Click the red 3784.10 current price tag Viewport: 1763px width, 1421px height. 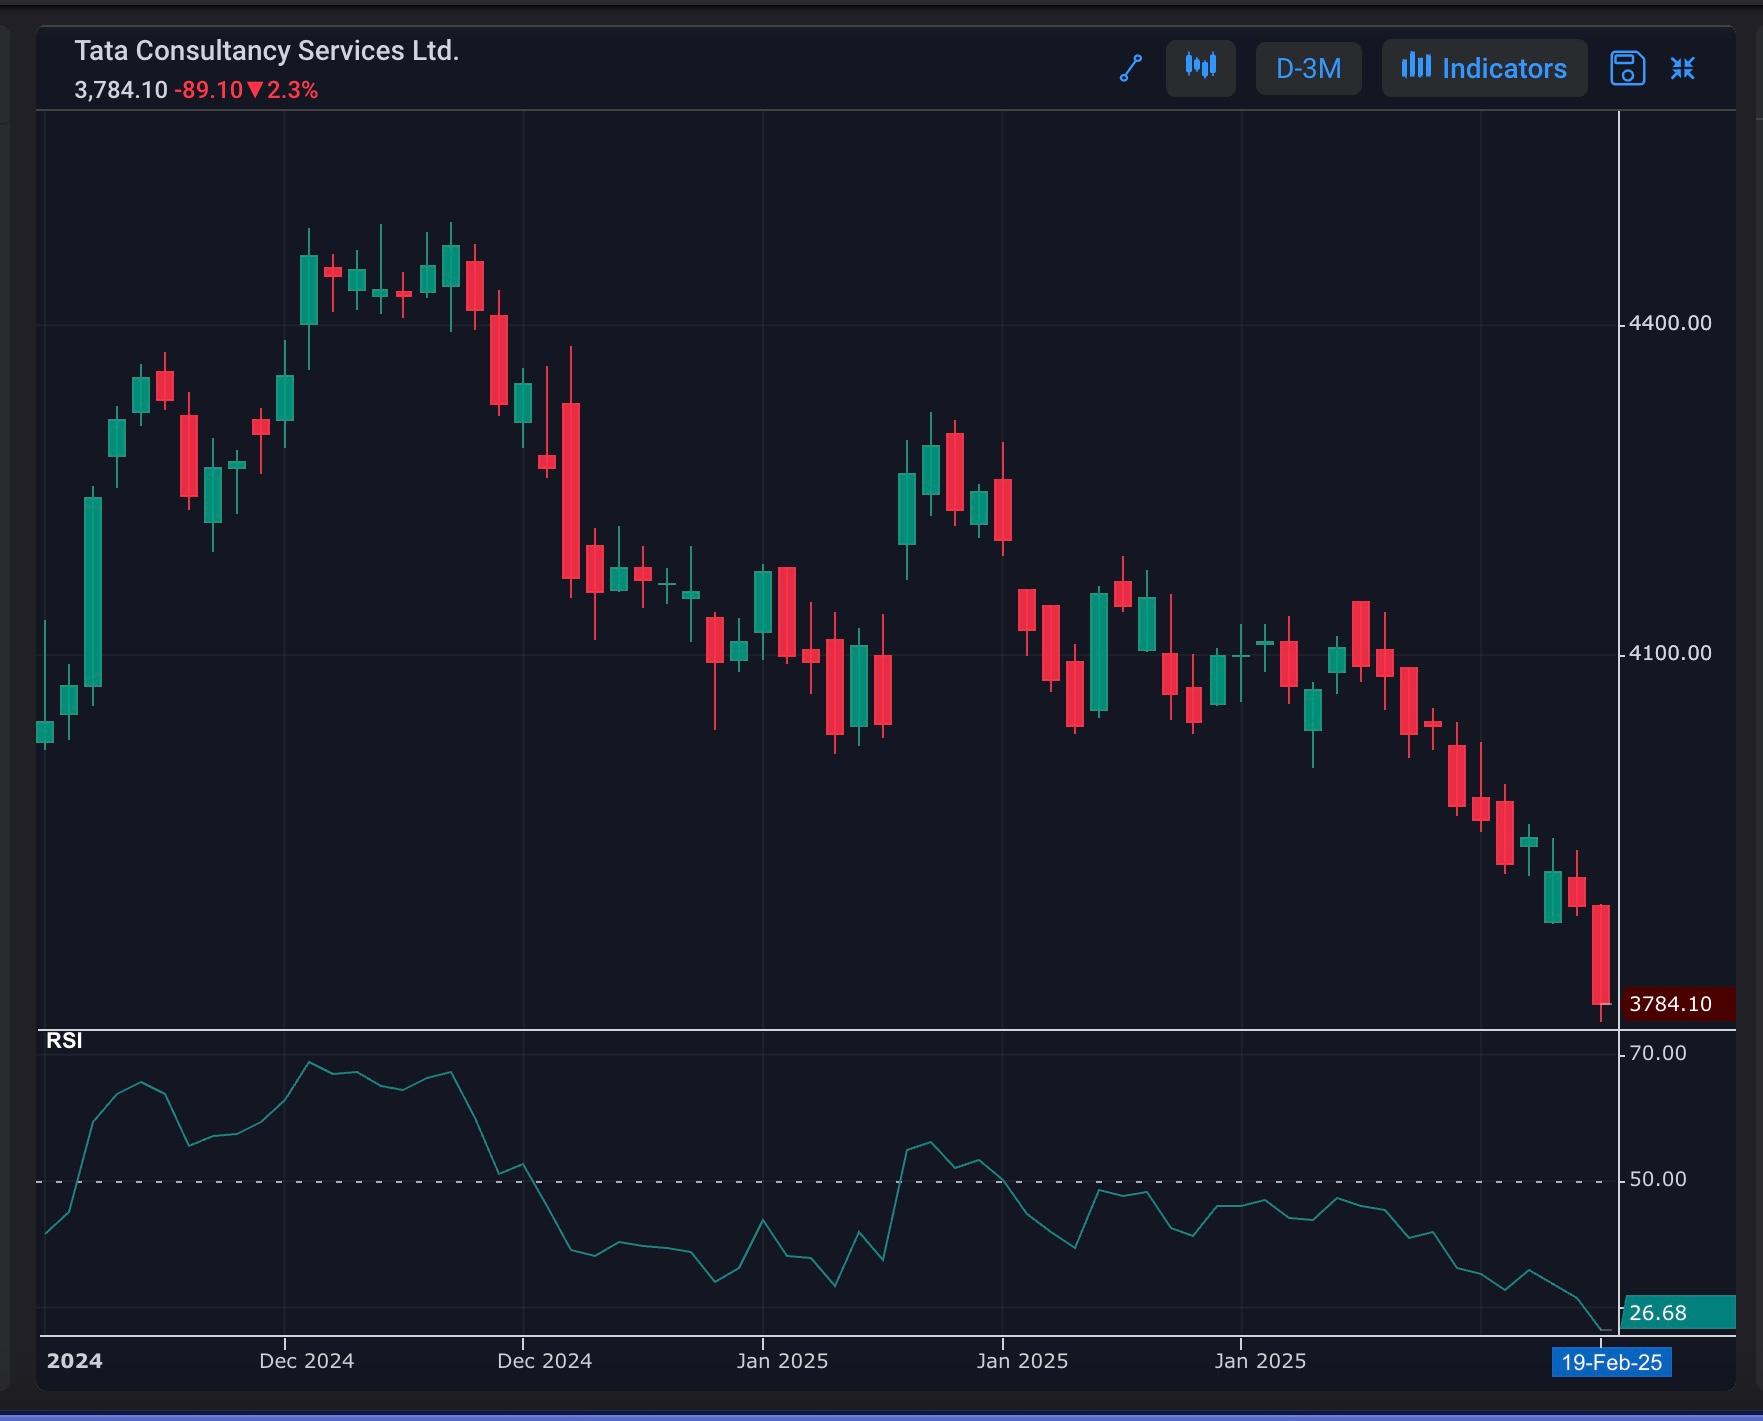(x=1677, y=1004)
